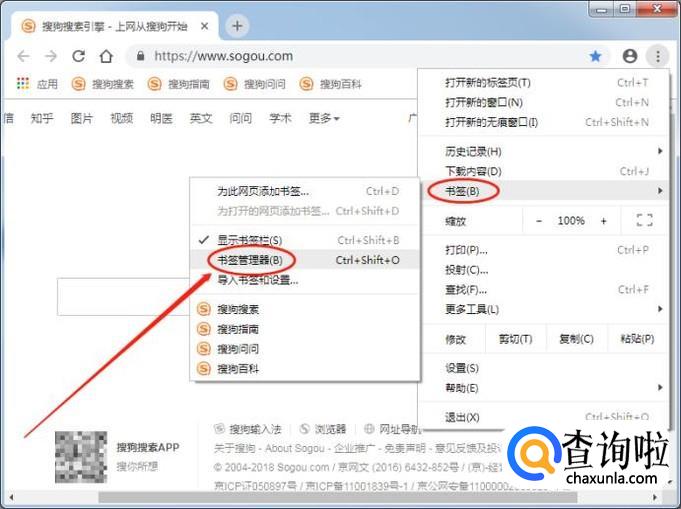Open the 学术 navigation link
681x509 pixels.
pyautogui.click(x=280, y=118)
